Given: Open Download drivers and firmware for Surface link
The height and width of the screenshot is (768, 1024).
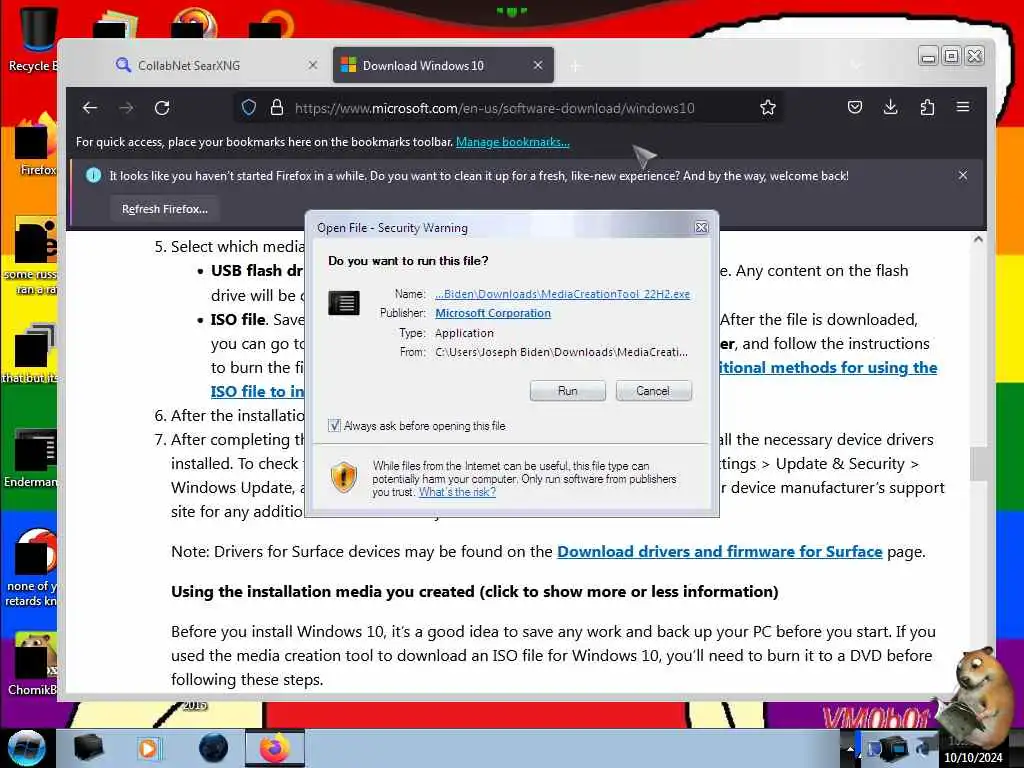Looking at the screenshot, I should pos(720,551).
